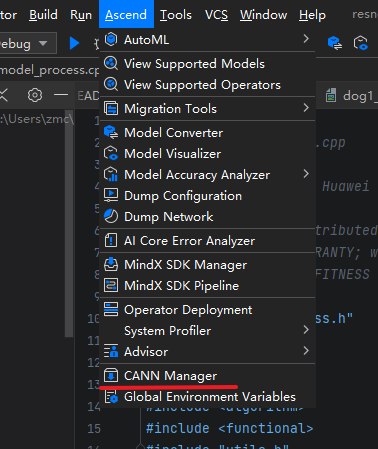Viewport: 378px width, 449px height.
Task: Click line number 15 in gutter
Action: [94, 428]
